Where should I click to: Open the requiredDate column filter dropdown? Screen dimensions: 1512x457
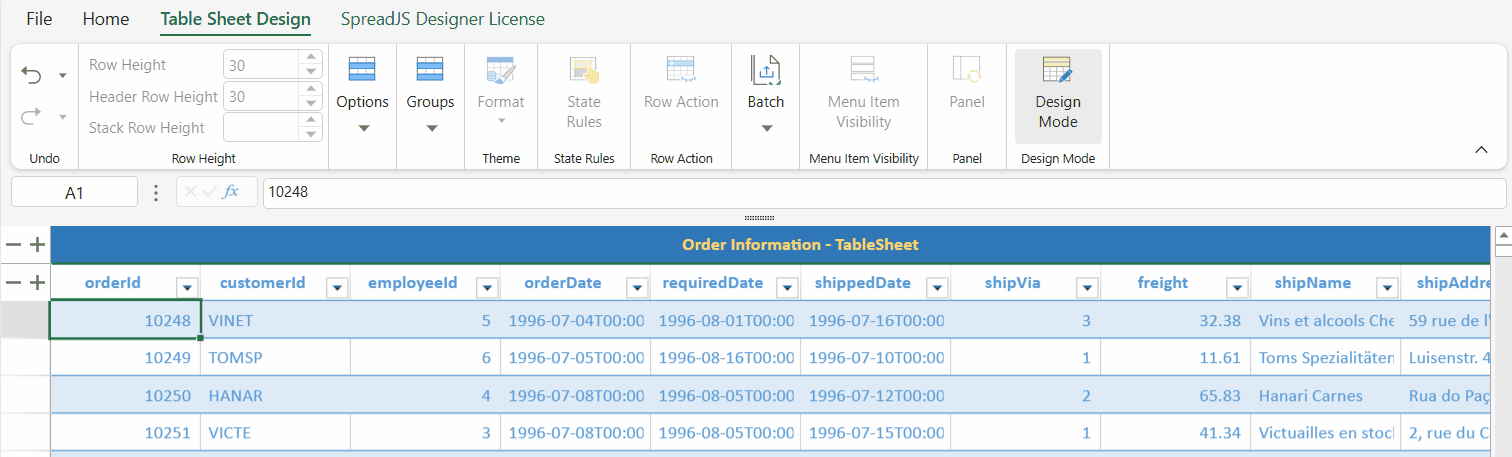tap(787, 288)
